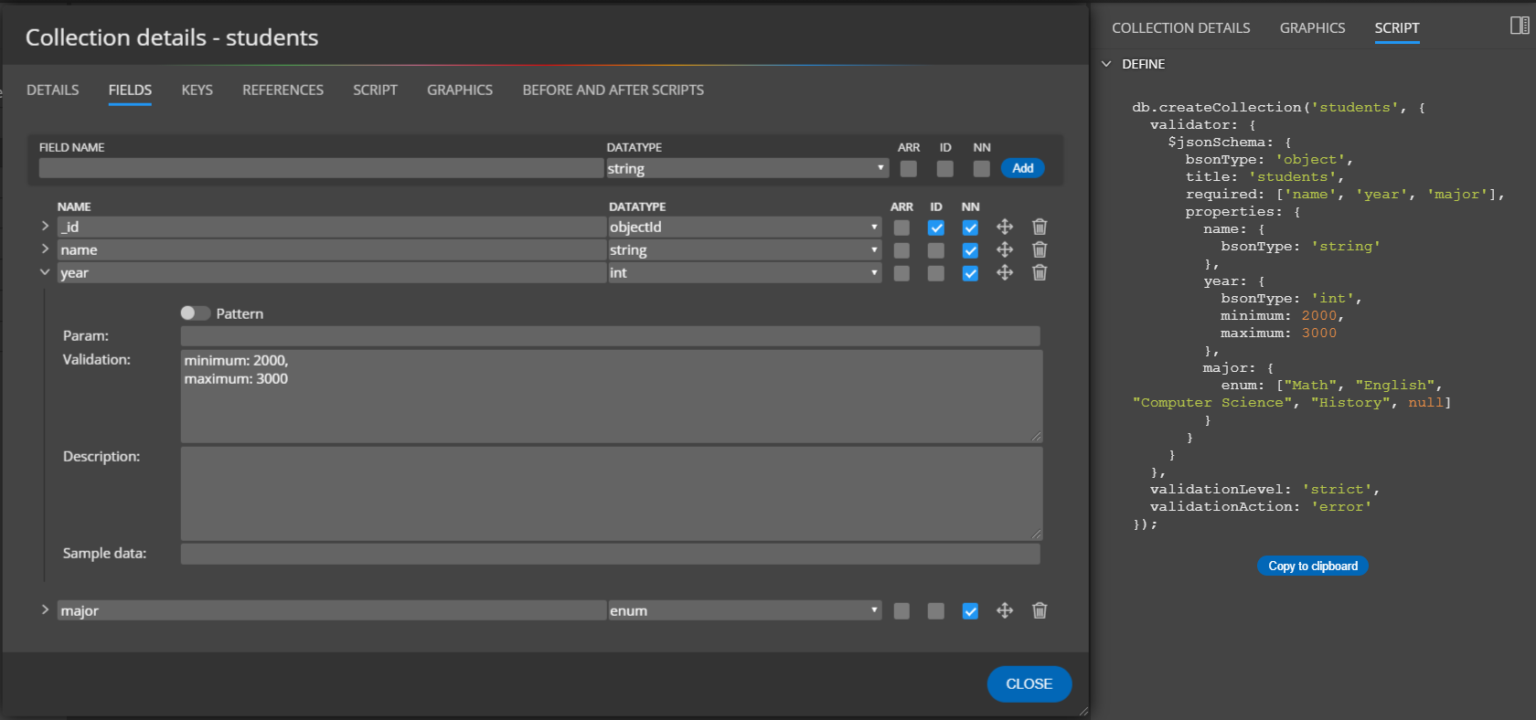Grab the move handle for _id field

[1005, 227]
